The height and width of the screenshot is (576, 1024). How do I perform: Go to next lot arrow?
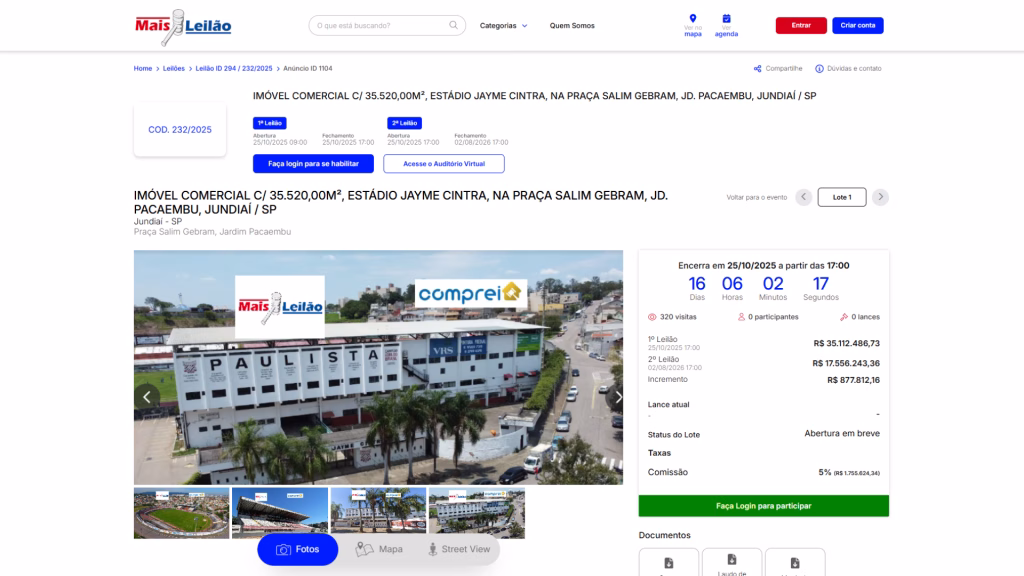(x=880, y=197)
